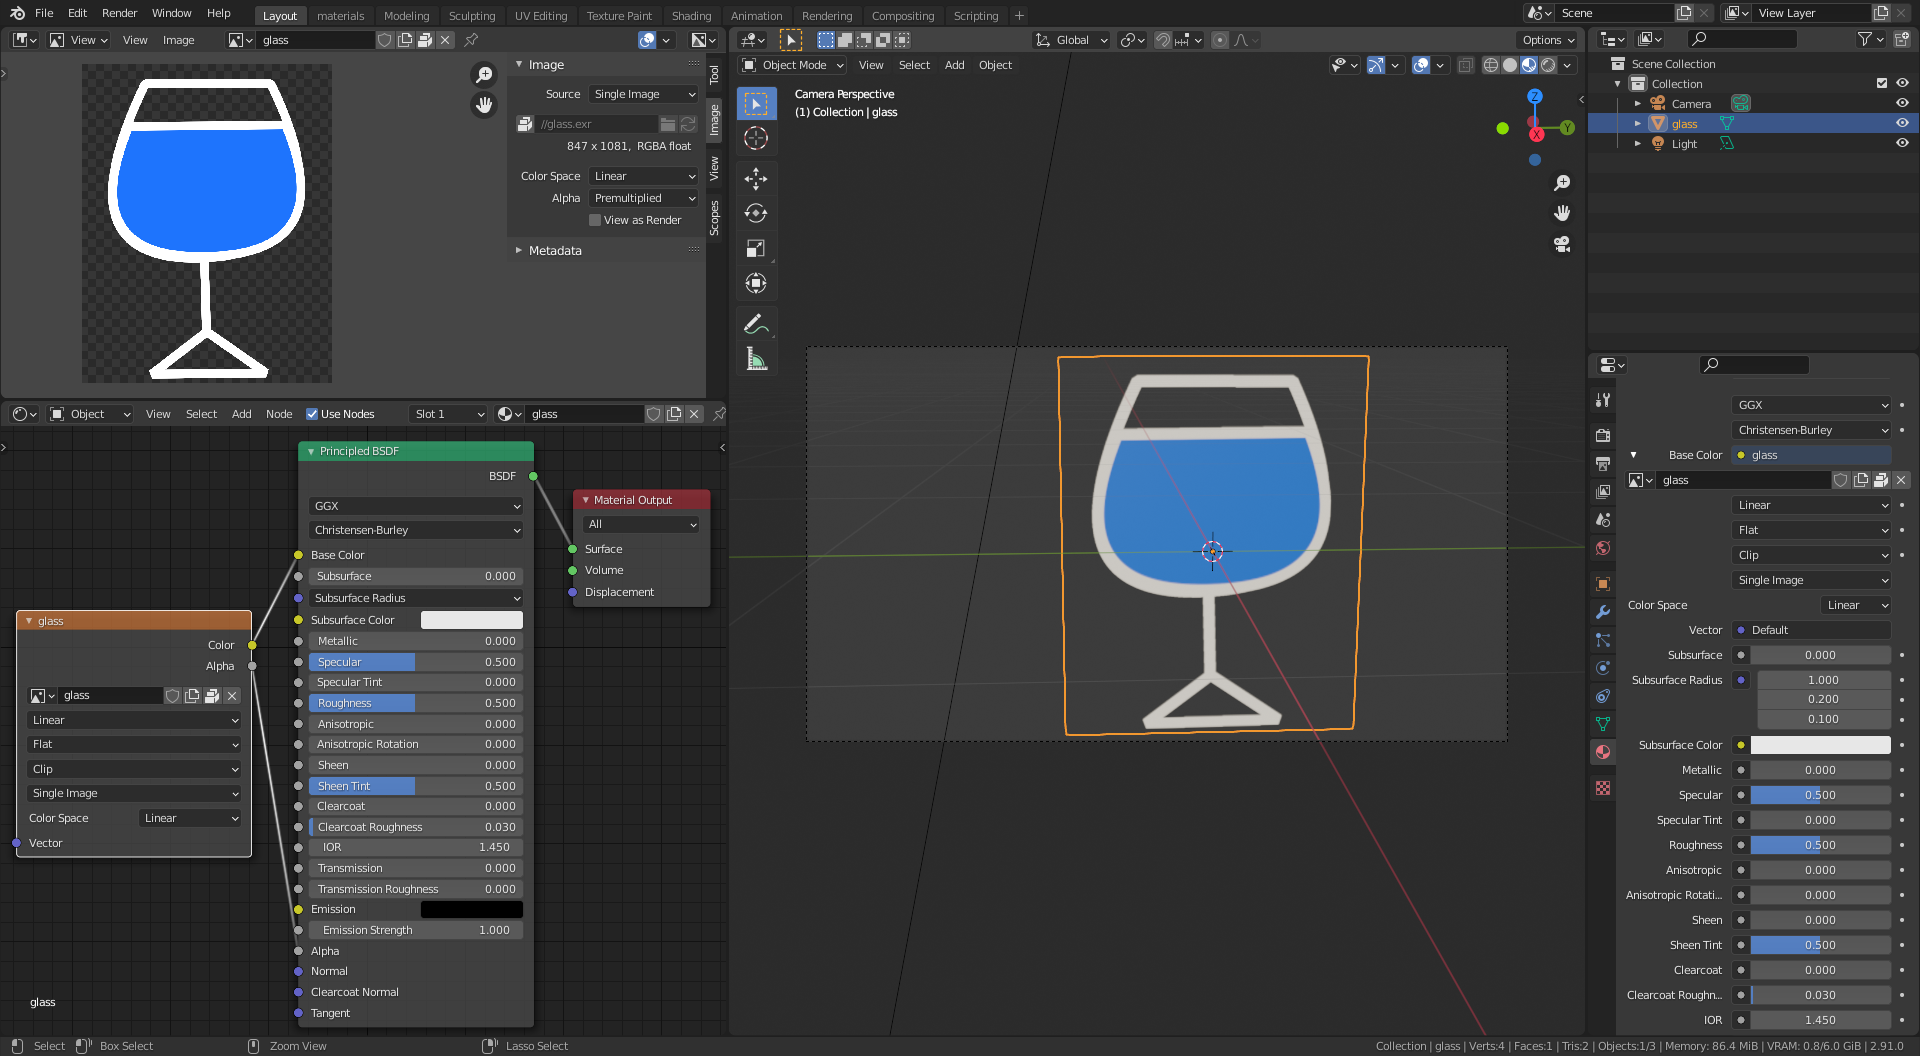1920x1056 pixels.
Task: Select the Annotate tool
Action: pos(756,324)
